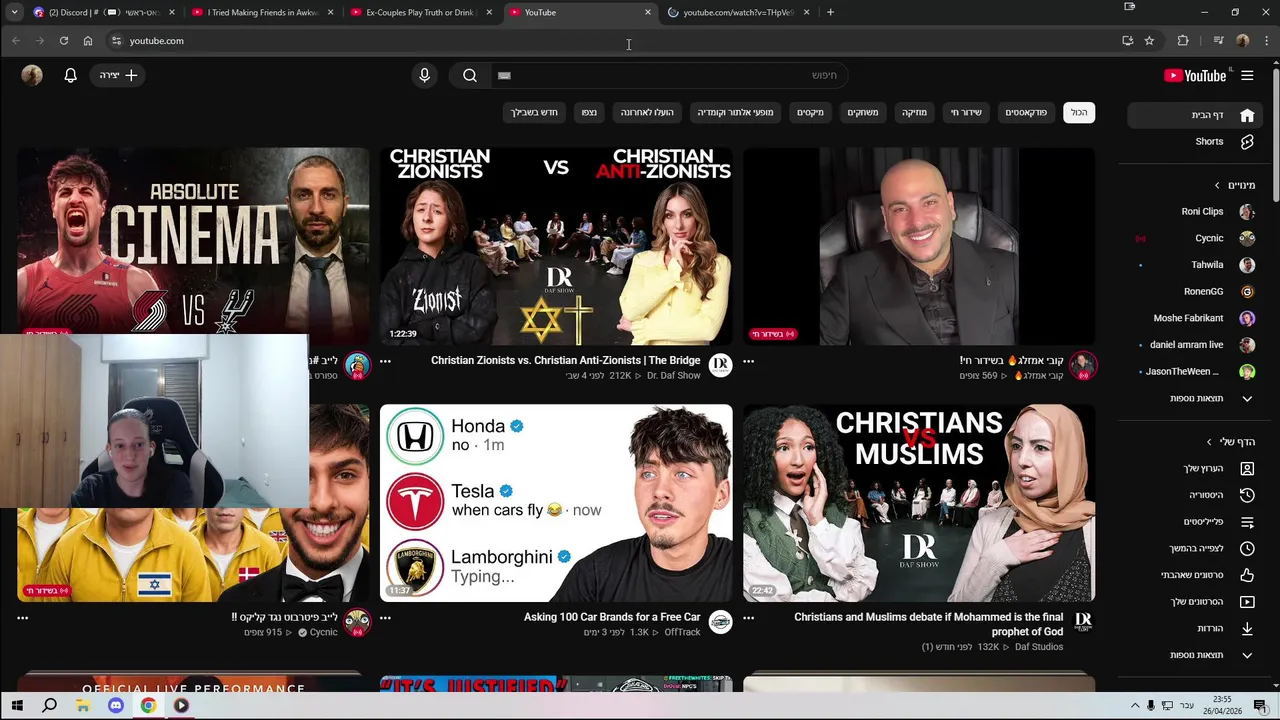Click the search magnifier button
The height and width of the screenshot is (720, 1280).
click(469, 75)
